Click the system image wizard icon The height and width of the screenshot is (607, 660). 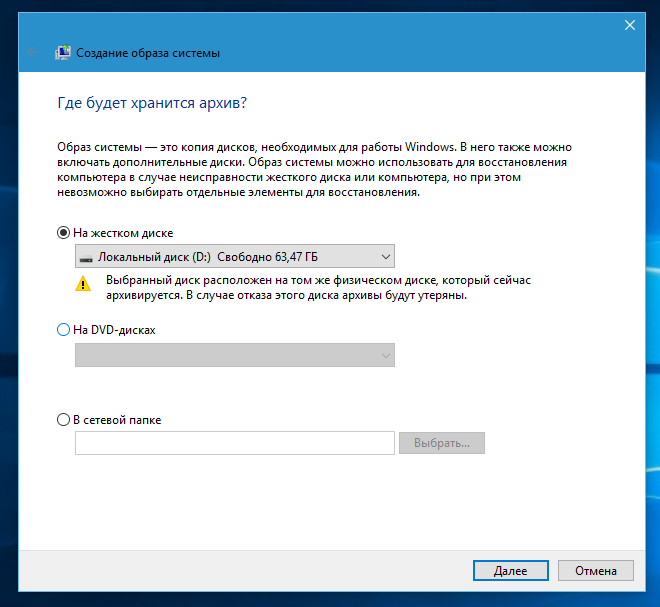(62, 53)
